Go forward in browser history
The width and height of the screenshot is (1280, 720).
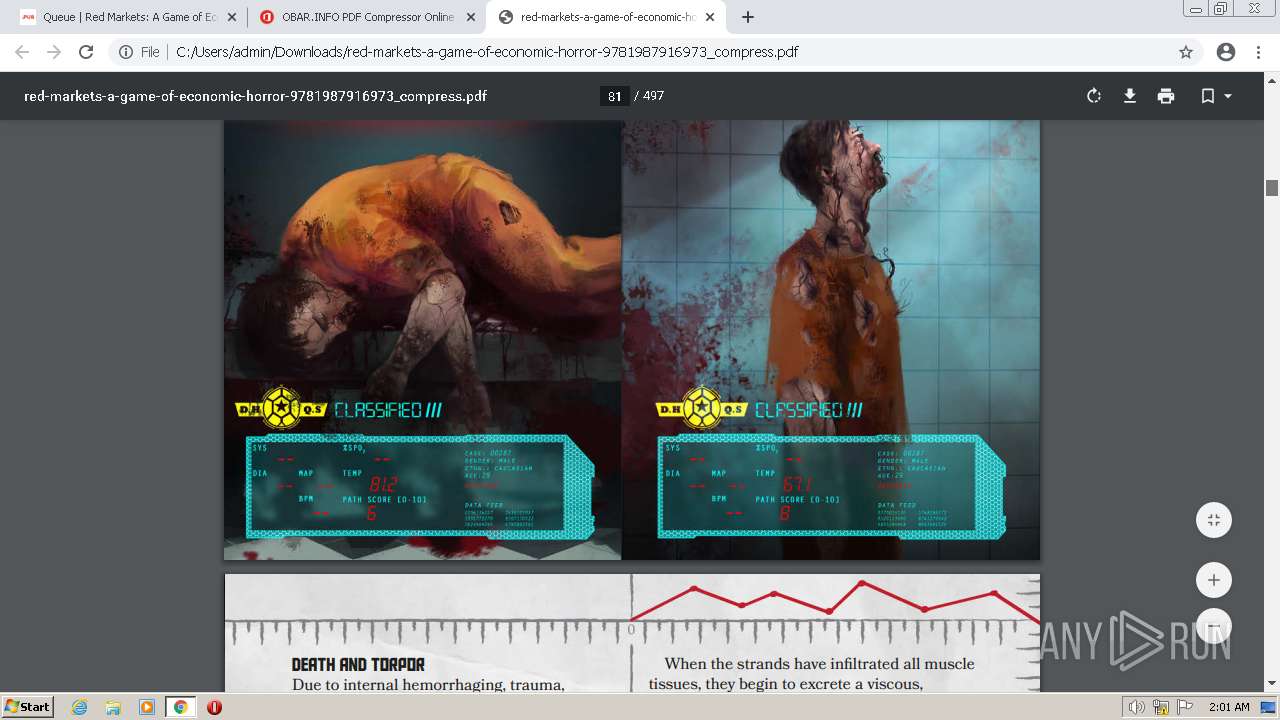coord(54,52)
